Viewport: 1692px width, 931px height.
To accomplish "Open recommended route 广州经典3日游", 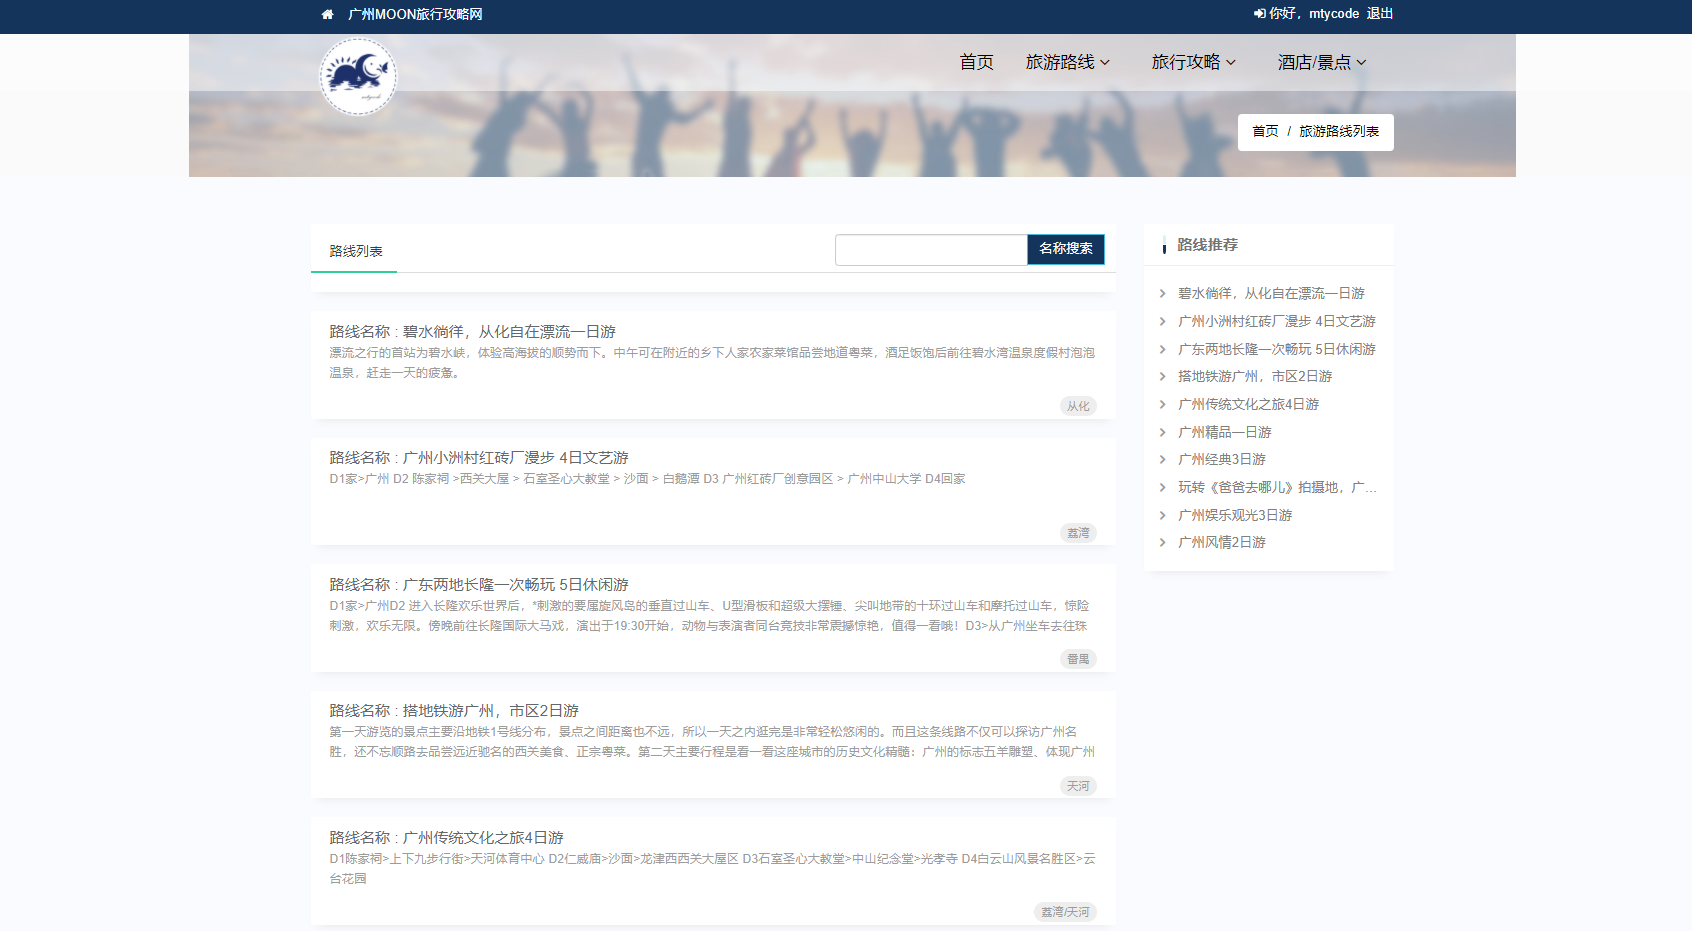I will point(1222,459).
